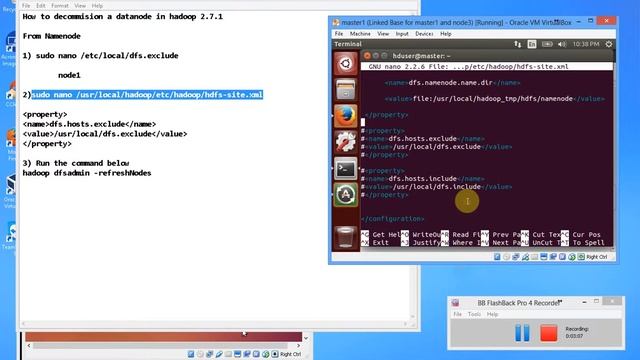Open Format menu in Notepad
This screenshot has width=640, height=360.
click(60, 6)
